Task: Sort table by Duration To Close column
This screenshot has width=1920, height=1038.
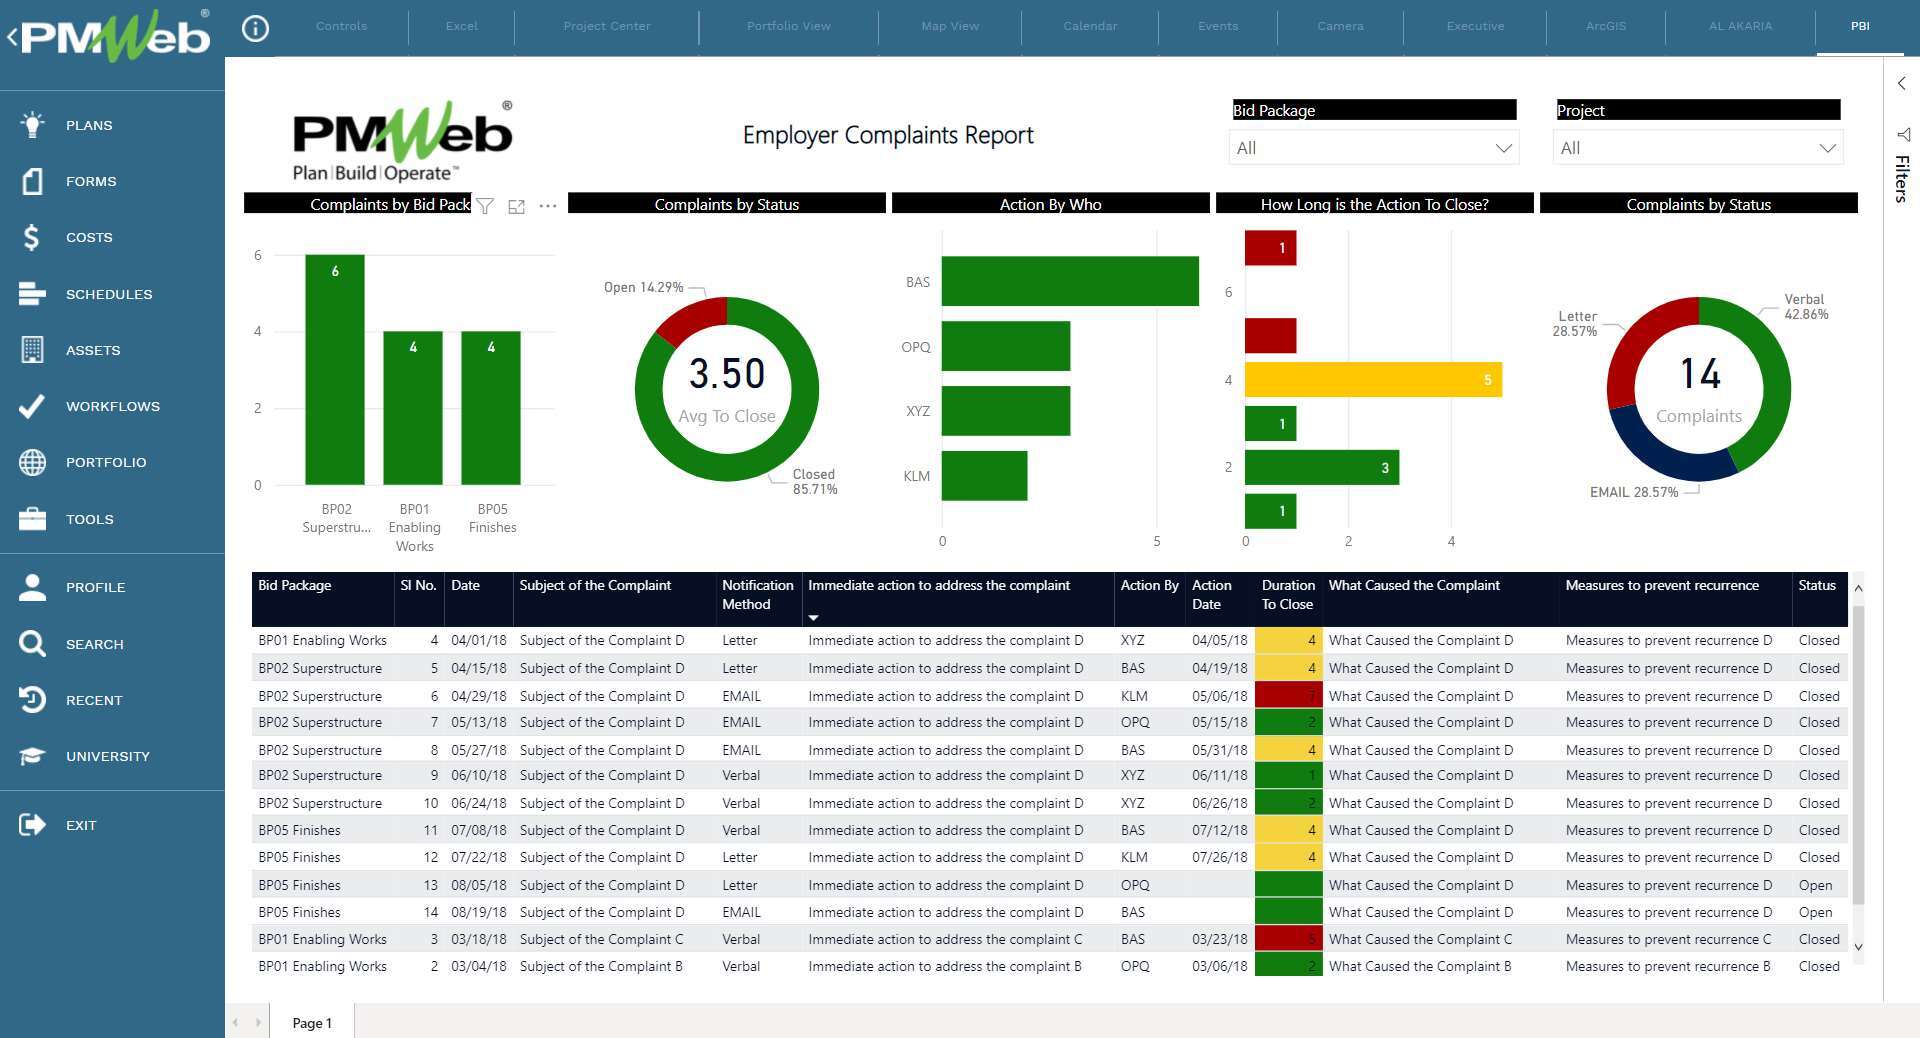Action: coord(1287,595)
